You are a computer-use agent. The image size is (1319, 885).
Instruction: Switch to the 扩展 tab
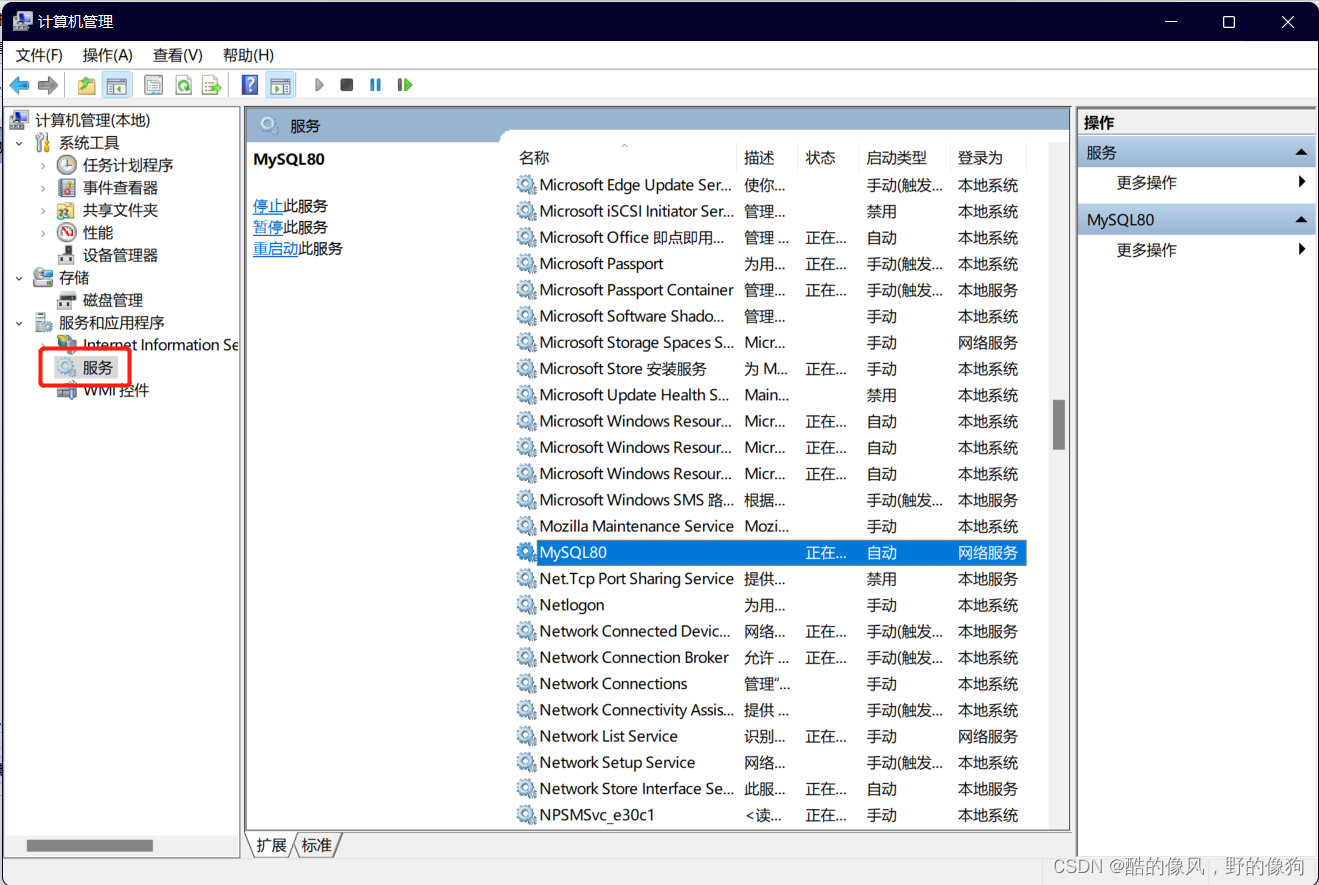(271, 846)
